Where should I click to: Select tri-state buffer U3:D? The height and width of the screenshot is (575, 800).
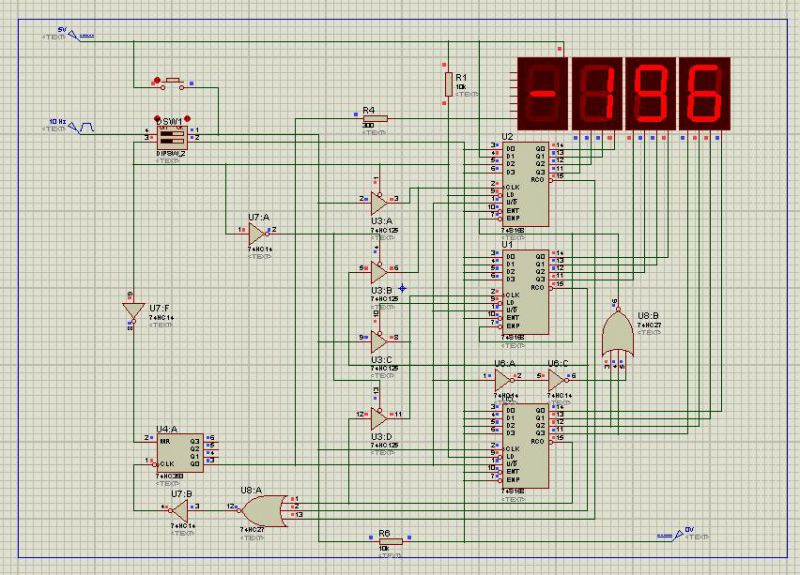point(379,418)
